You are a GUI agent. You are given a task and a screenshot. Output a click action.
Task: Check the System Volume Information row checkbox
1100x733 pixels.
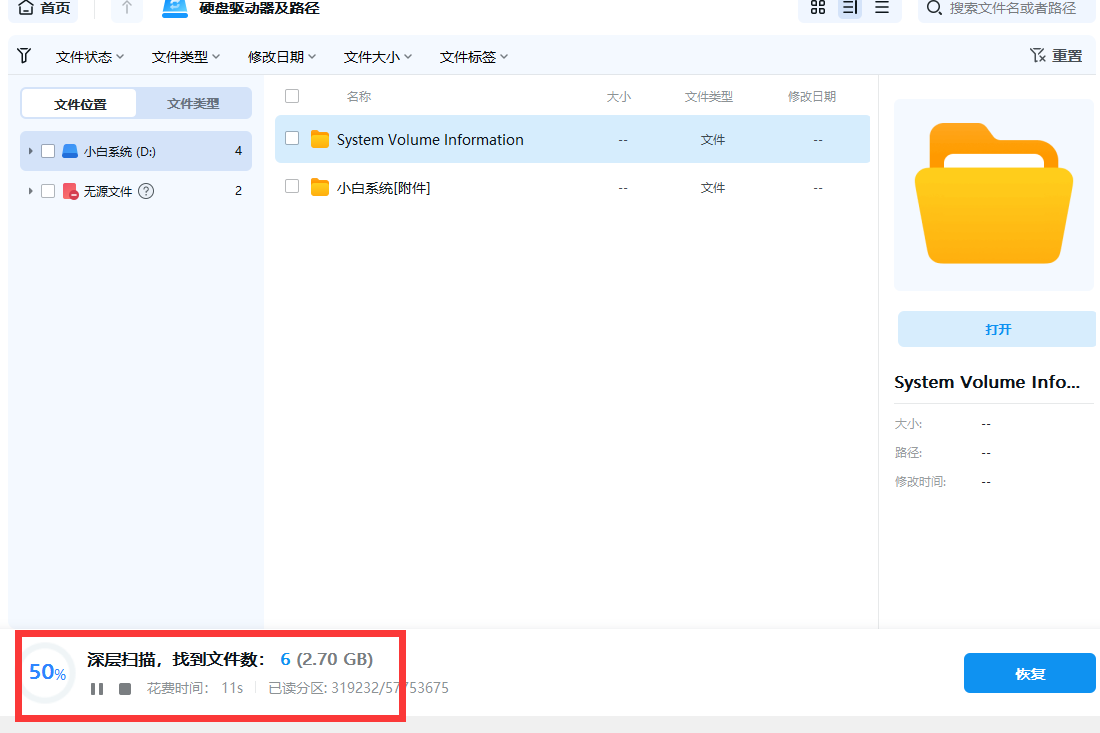[x=291, y=139]
